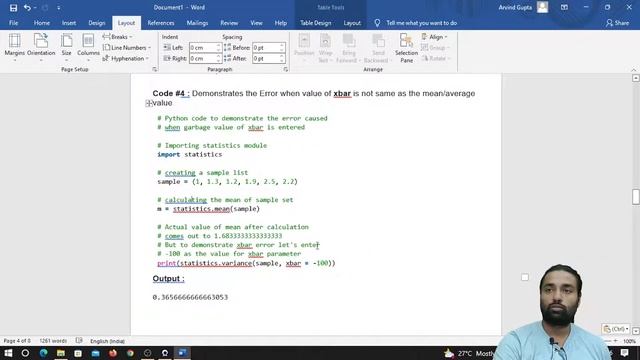The height and width of the screenshot is (360, 640).
Task: Open the Selection Pane
Action: pos(406,47)
